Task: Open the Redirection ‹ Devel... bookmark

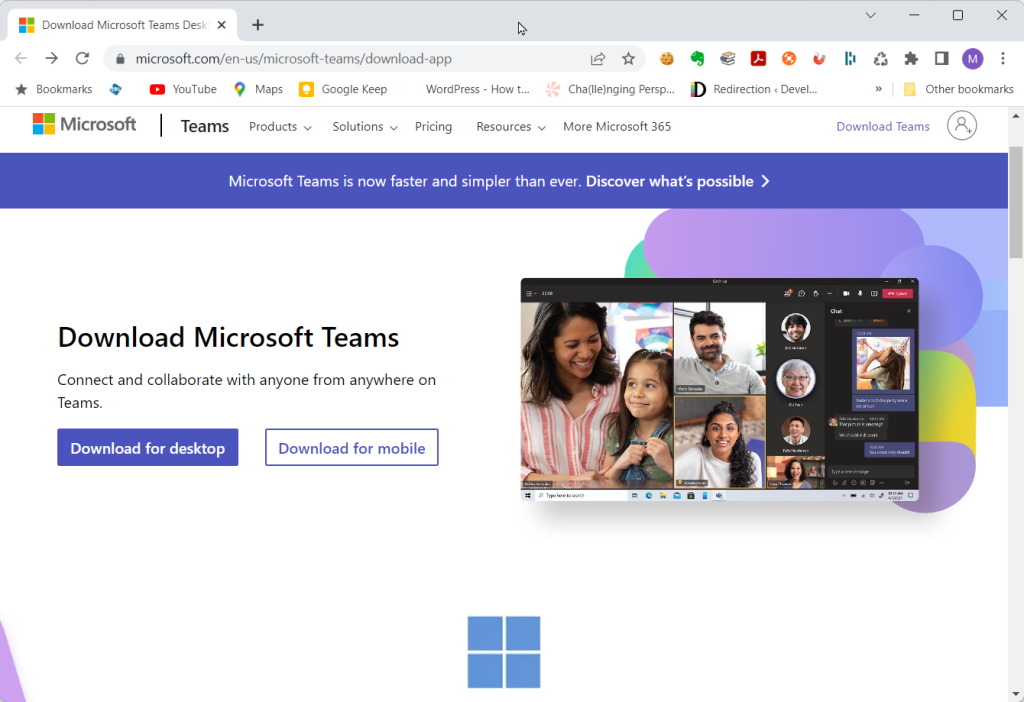Action: 754,89
